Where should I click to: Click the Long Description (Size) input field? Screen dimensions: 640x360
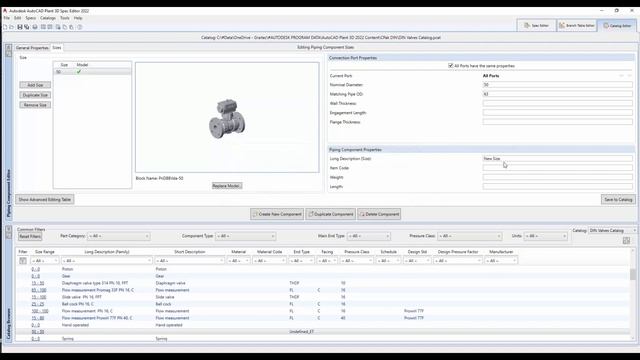tap(558, 158)
